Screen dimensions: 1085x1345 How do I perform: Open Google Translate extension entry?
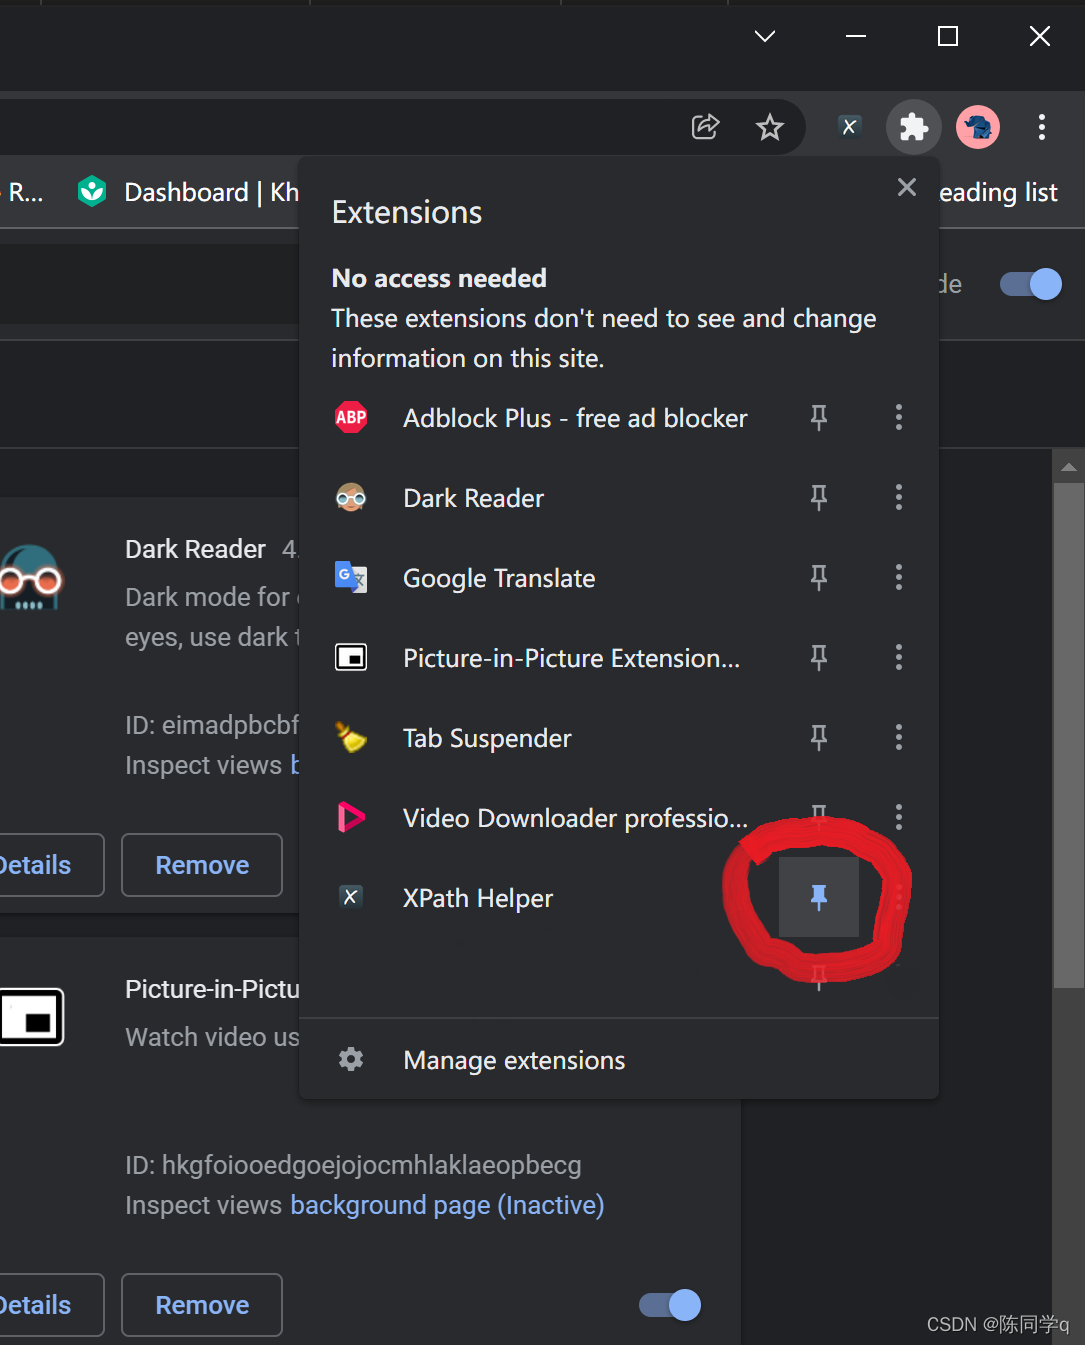pos(499,578)
